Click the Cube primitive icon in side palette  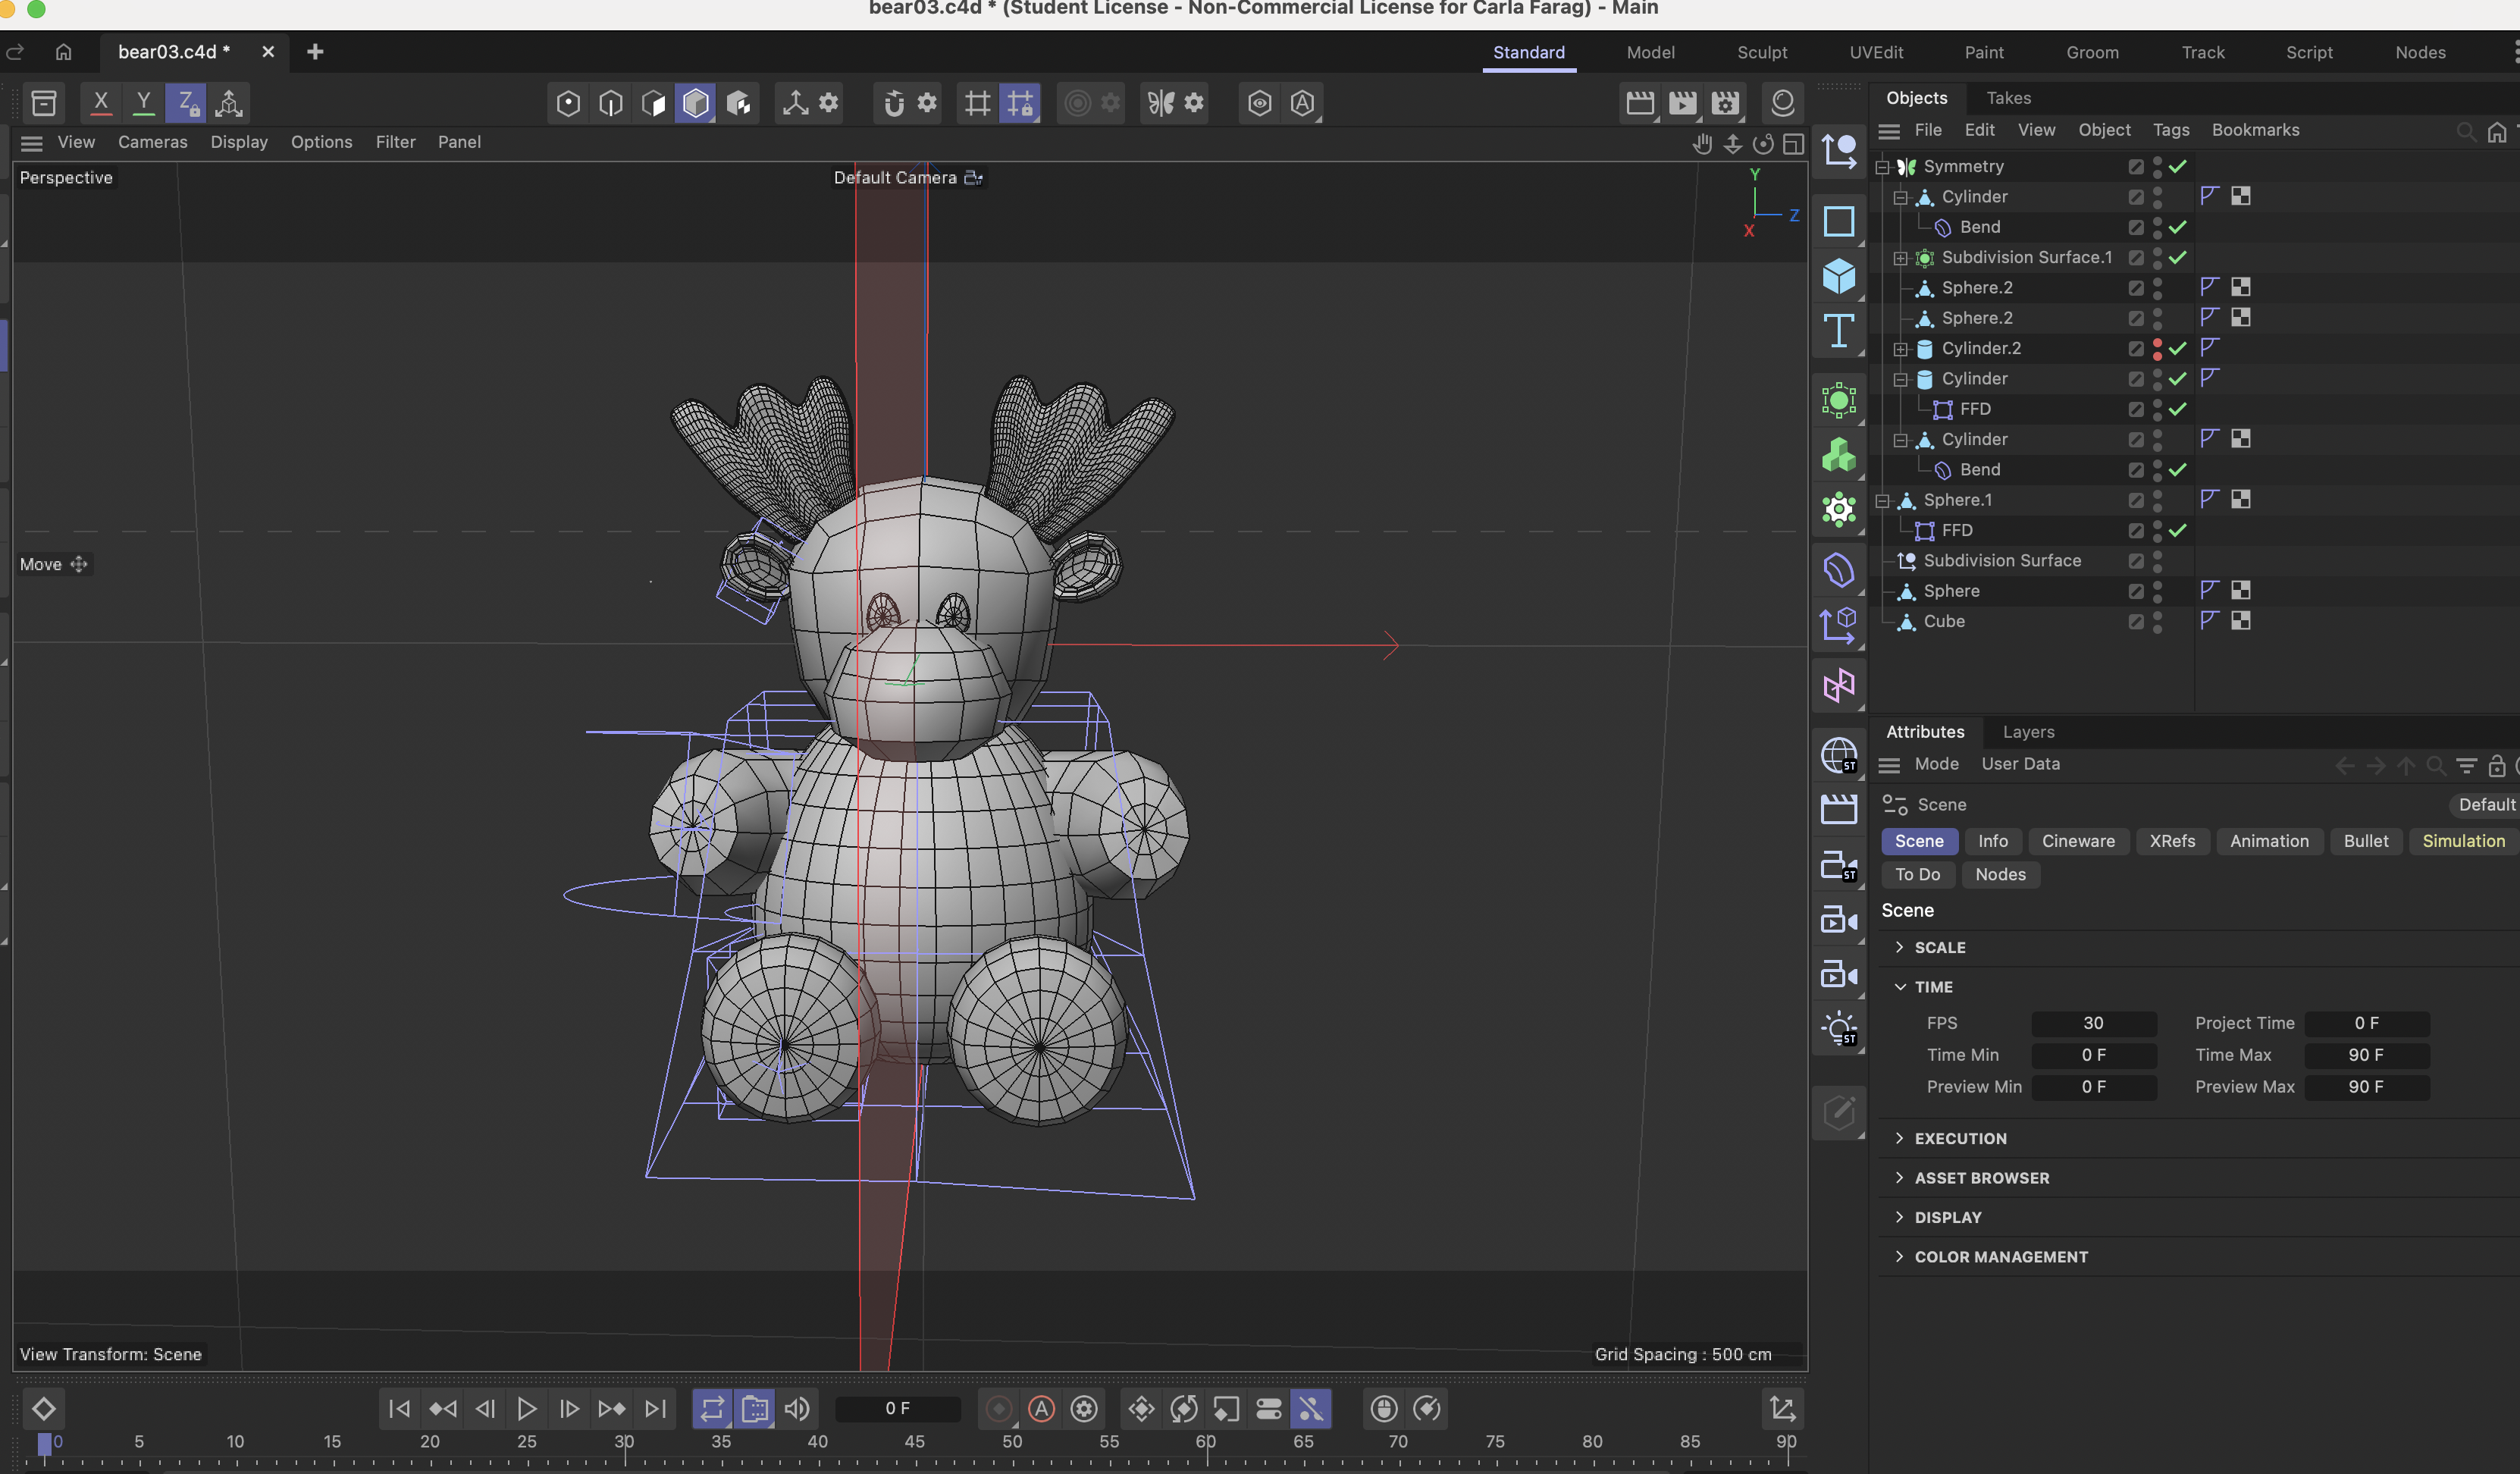(x=1838, y=275)
